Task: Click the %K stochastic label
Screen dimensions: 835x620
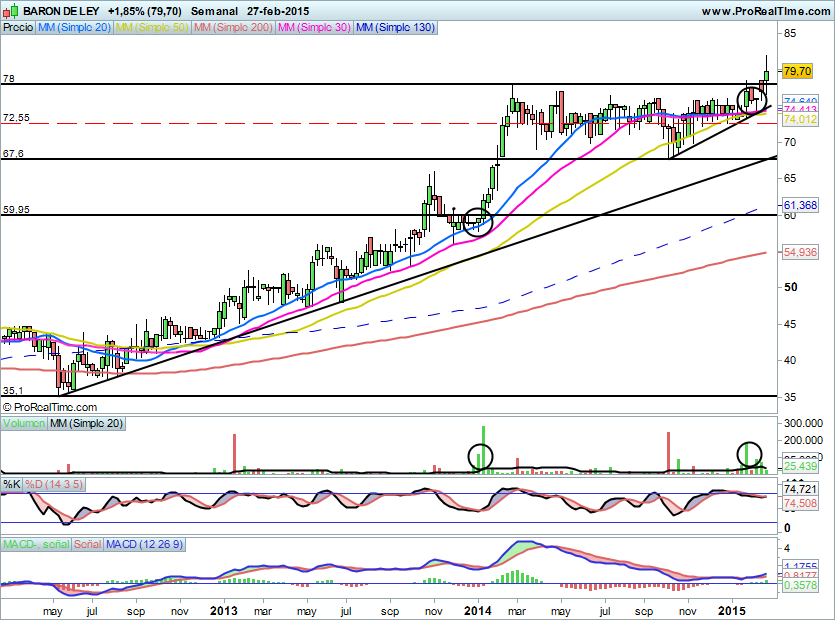Action: tap(12, 485)
